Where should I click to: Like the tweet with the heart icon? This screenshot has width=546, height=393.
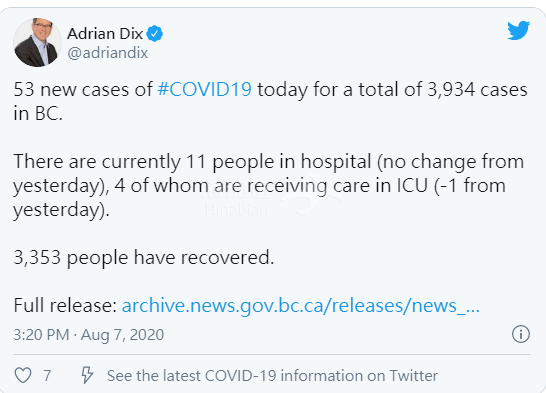pyautogui.click(x=23, y=376)
